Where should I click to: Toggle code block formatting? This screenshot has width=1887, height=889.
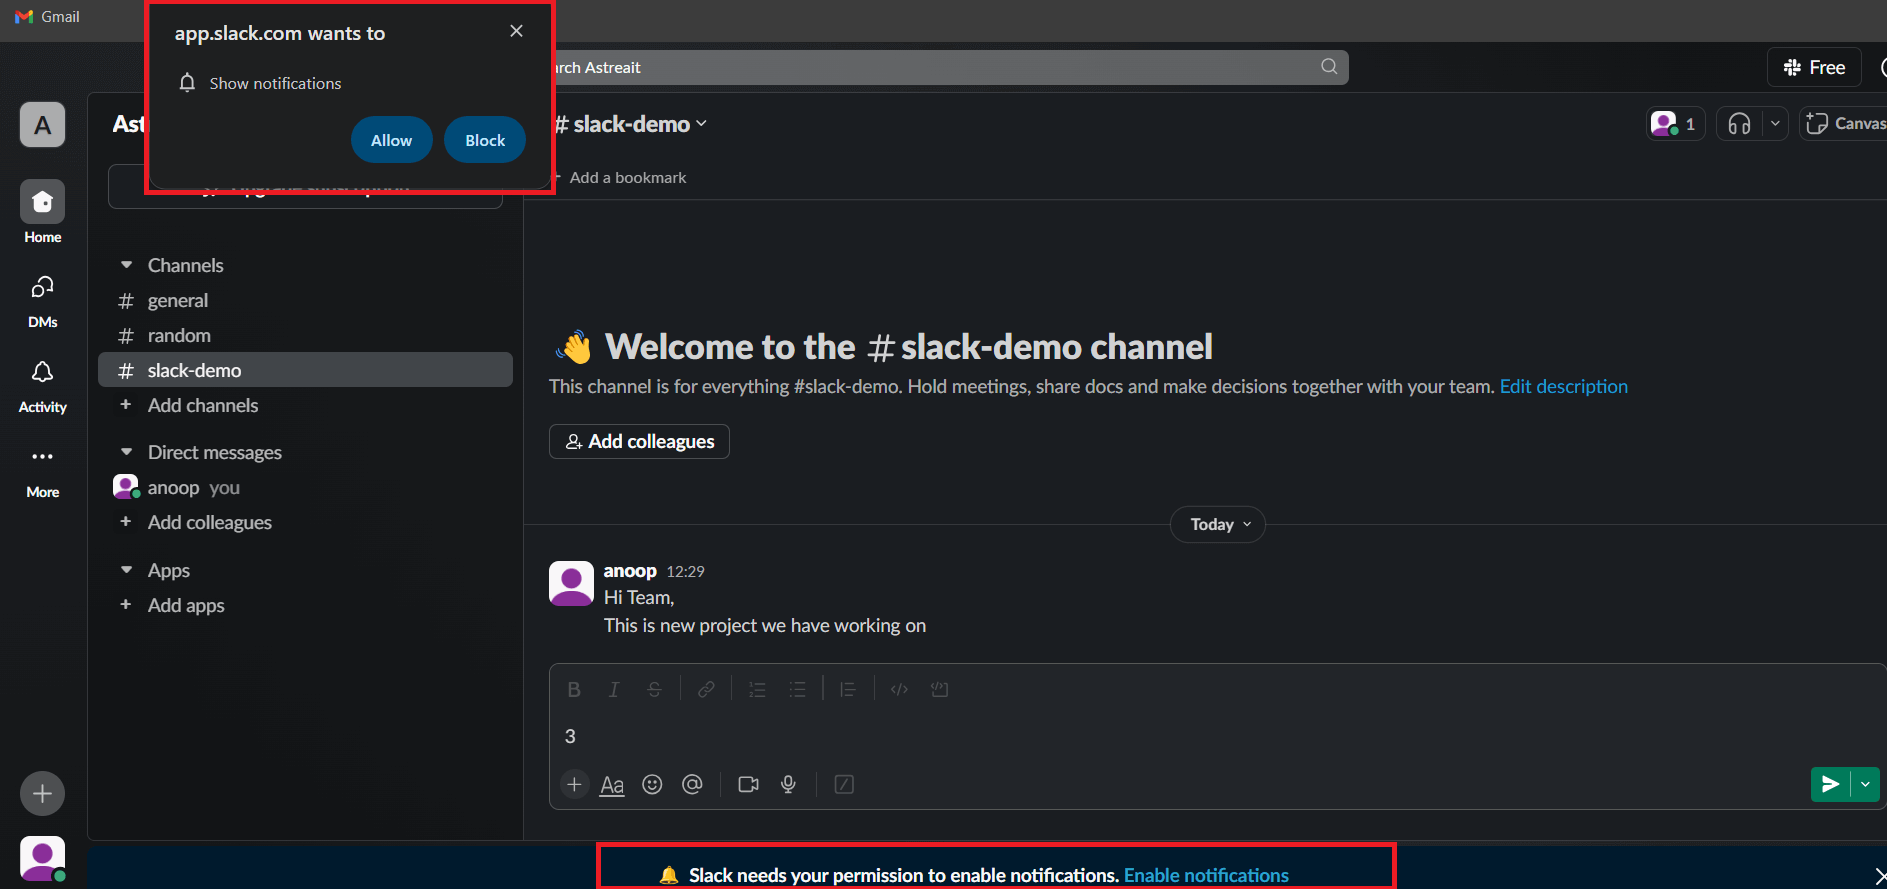pos(939,689)
